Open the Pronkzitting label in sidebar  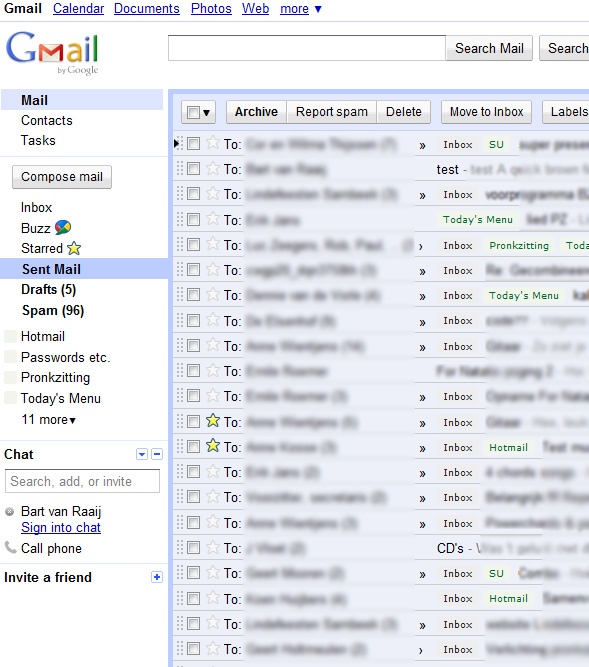point(55,377)
